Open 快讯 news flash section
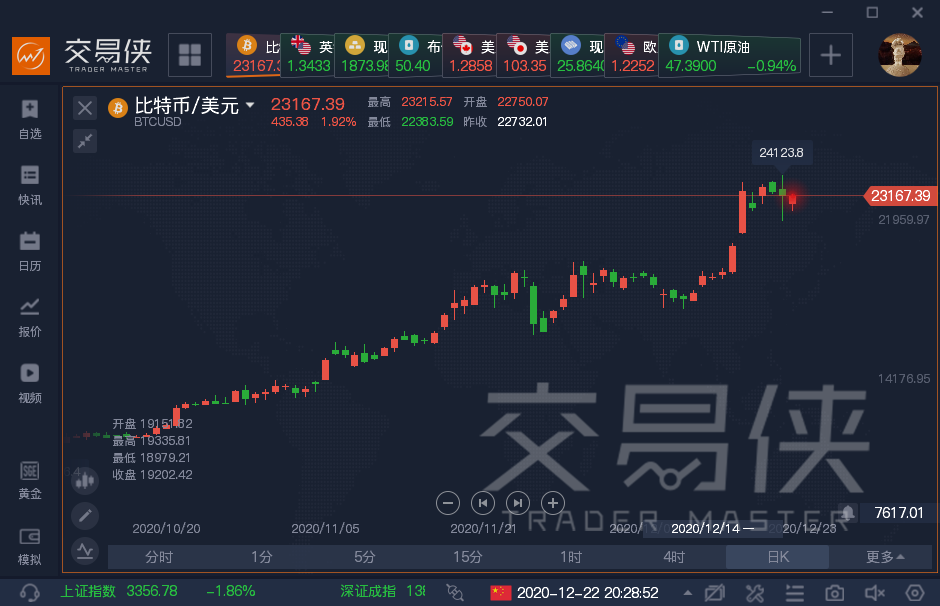 tap(29, 186)
